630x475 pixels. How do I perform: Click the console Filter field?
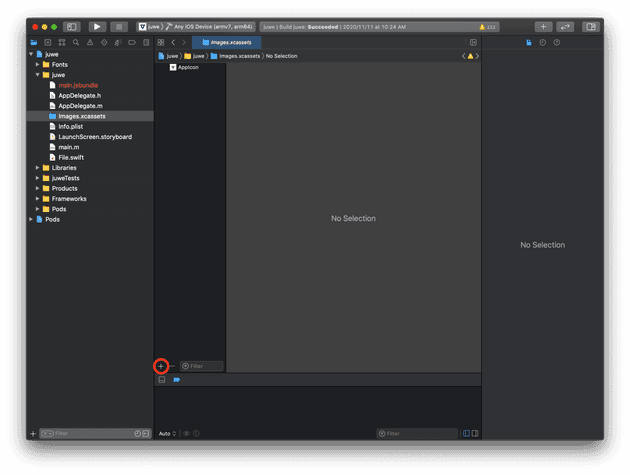[x=417, y=434]
